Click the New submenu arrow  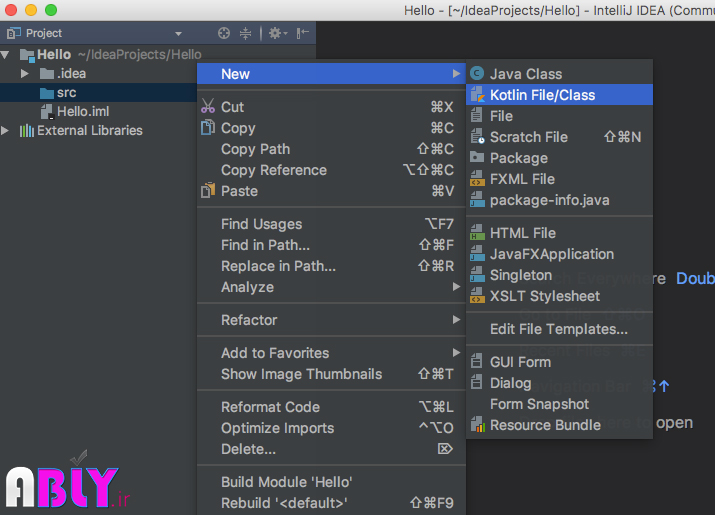pyautogui.click(x=456, y=73)
